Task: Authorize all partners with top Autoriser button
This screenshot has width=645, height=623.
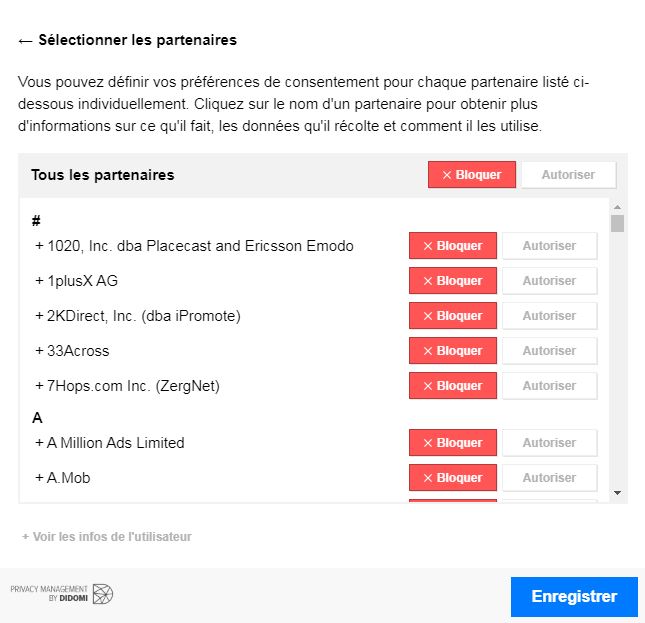Action: [x=568, y=175]
